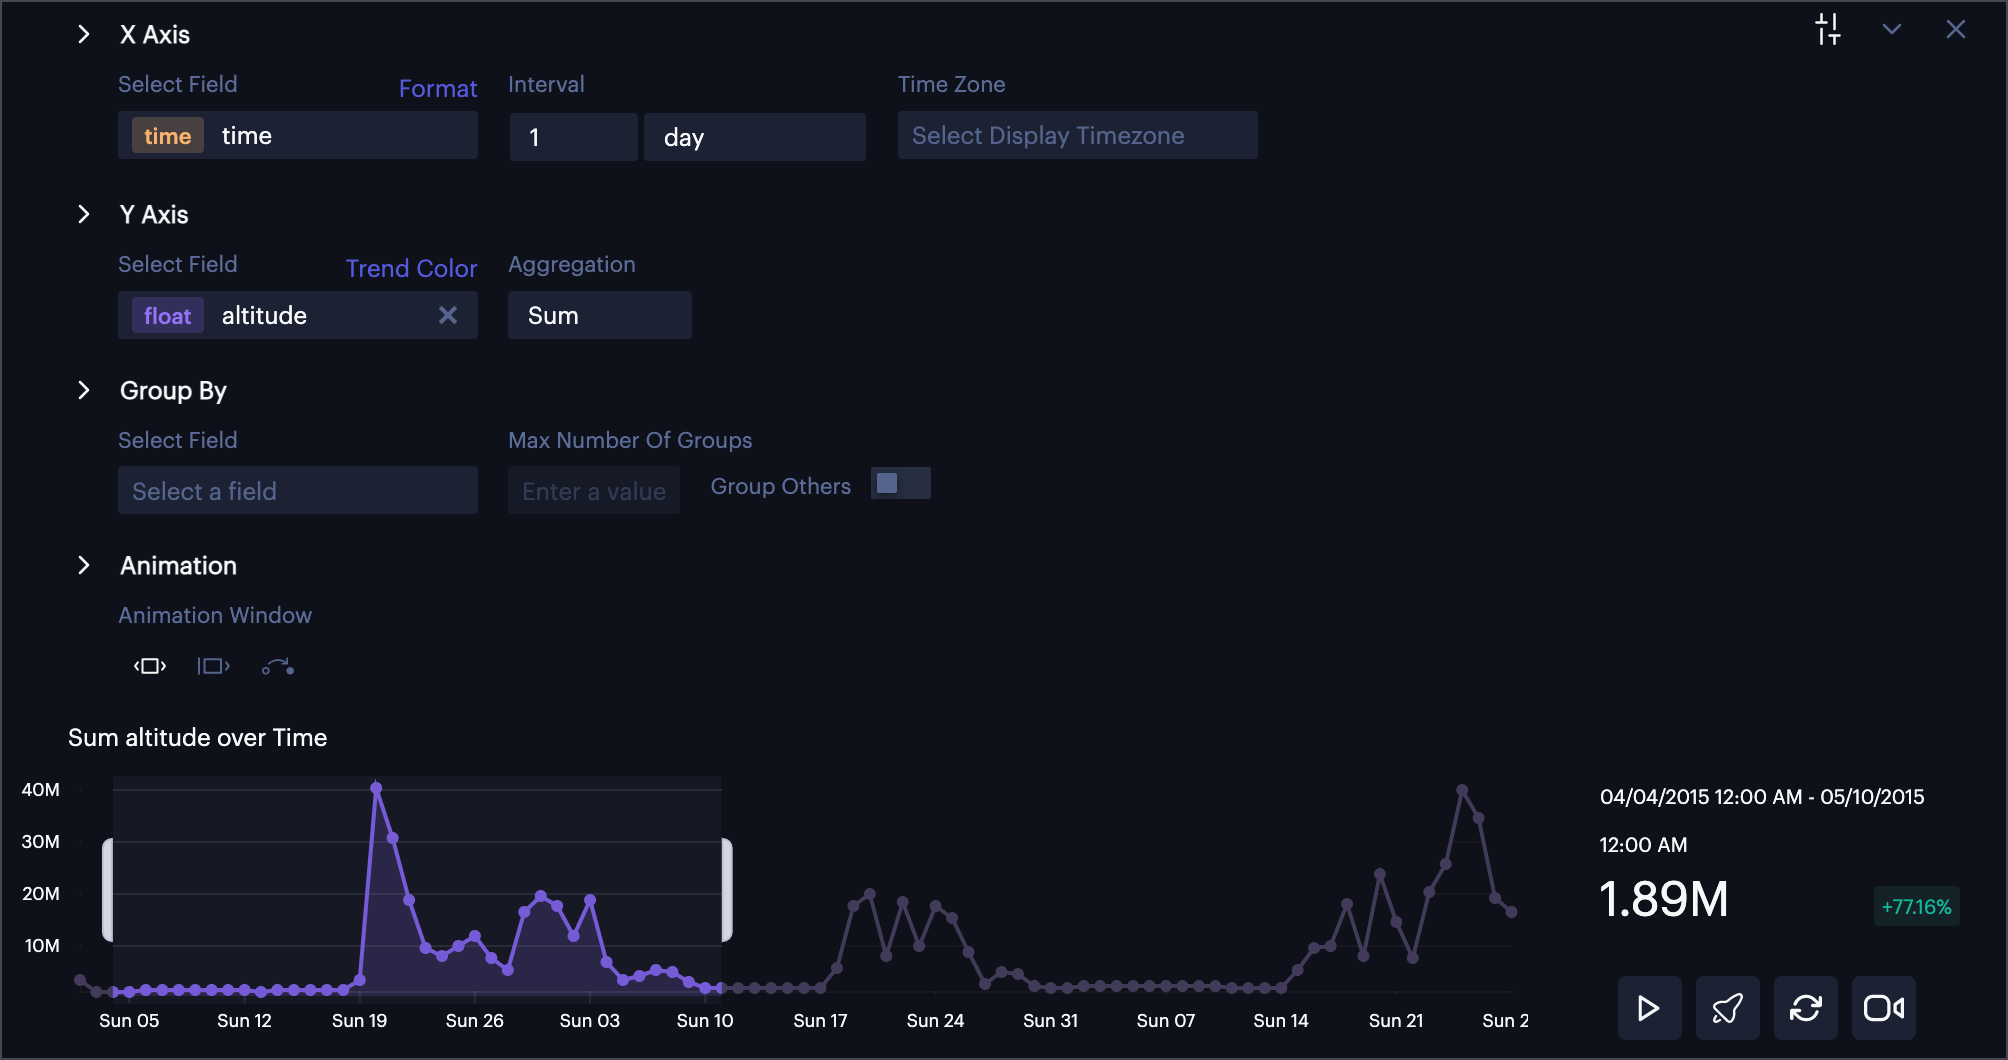Open animation speed rocket icon
Screen dimensions: 2008x1060
pos(1728,1008)
